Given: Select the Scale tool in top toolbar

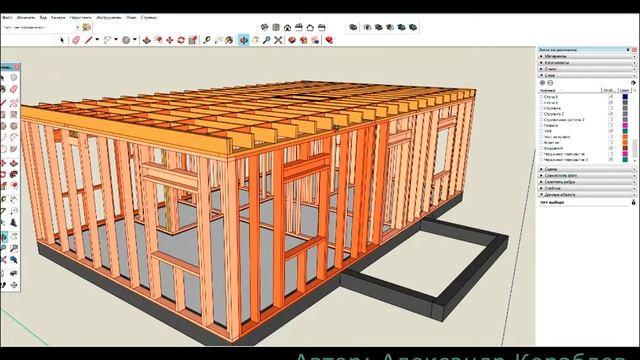Looking at the screenshot, I should click(193, 40).
